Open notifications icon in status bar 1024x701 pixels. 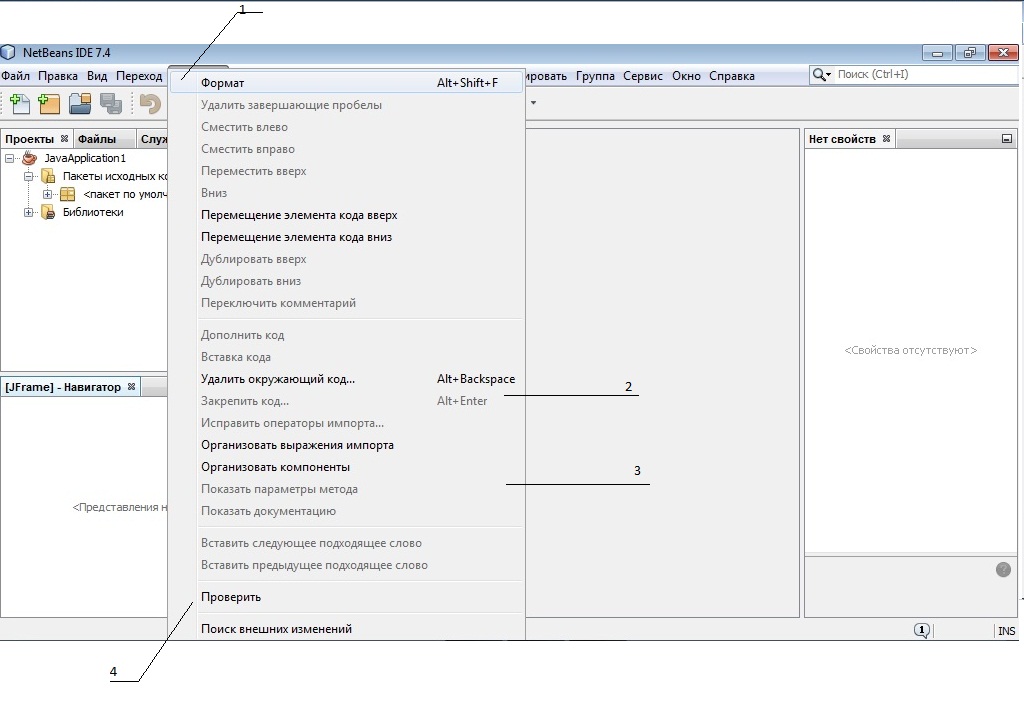[x=921, y=630]
